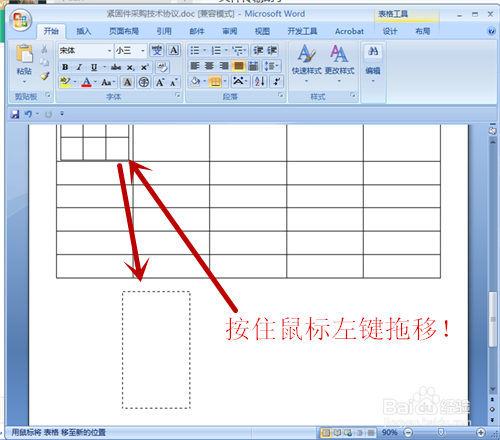The image size is (500, 440).
Task: Apply bulleted list
Action: tap(195, 51)
